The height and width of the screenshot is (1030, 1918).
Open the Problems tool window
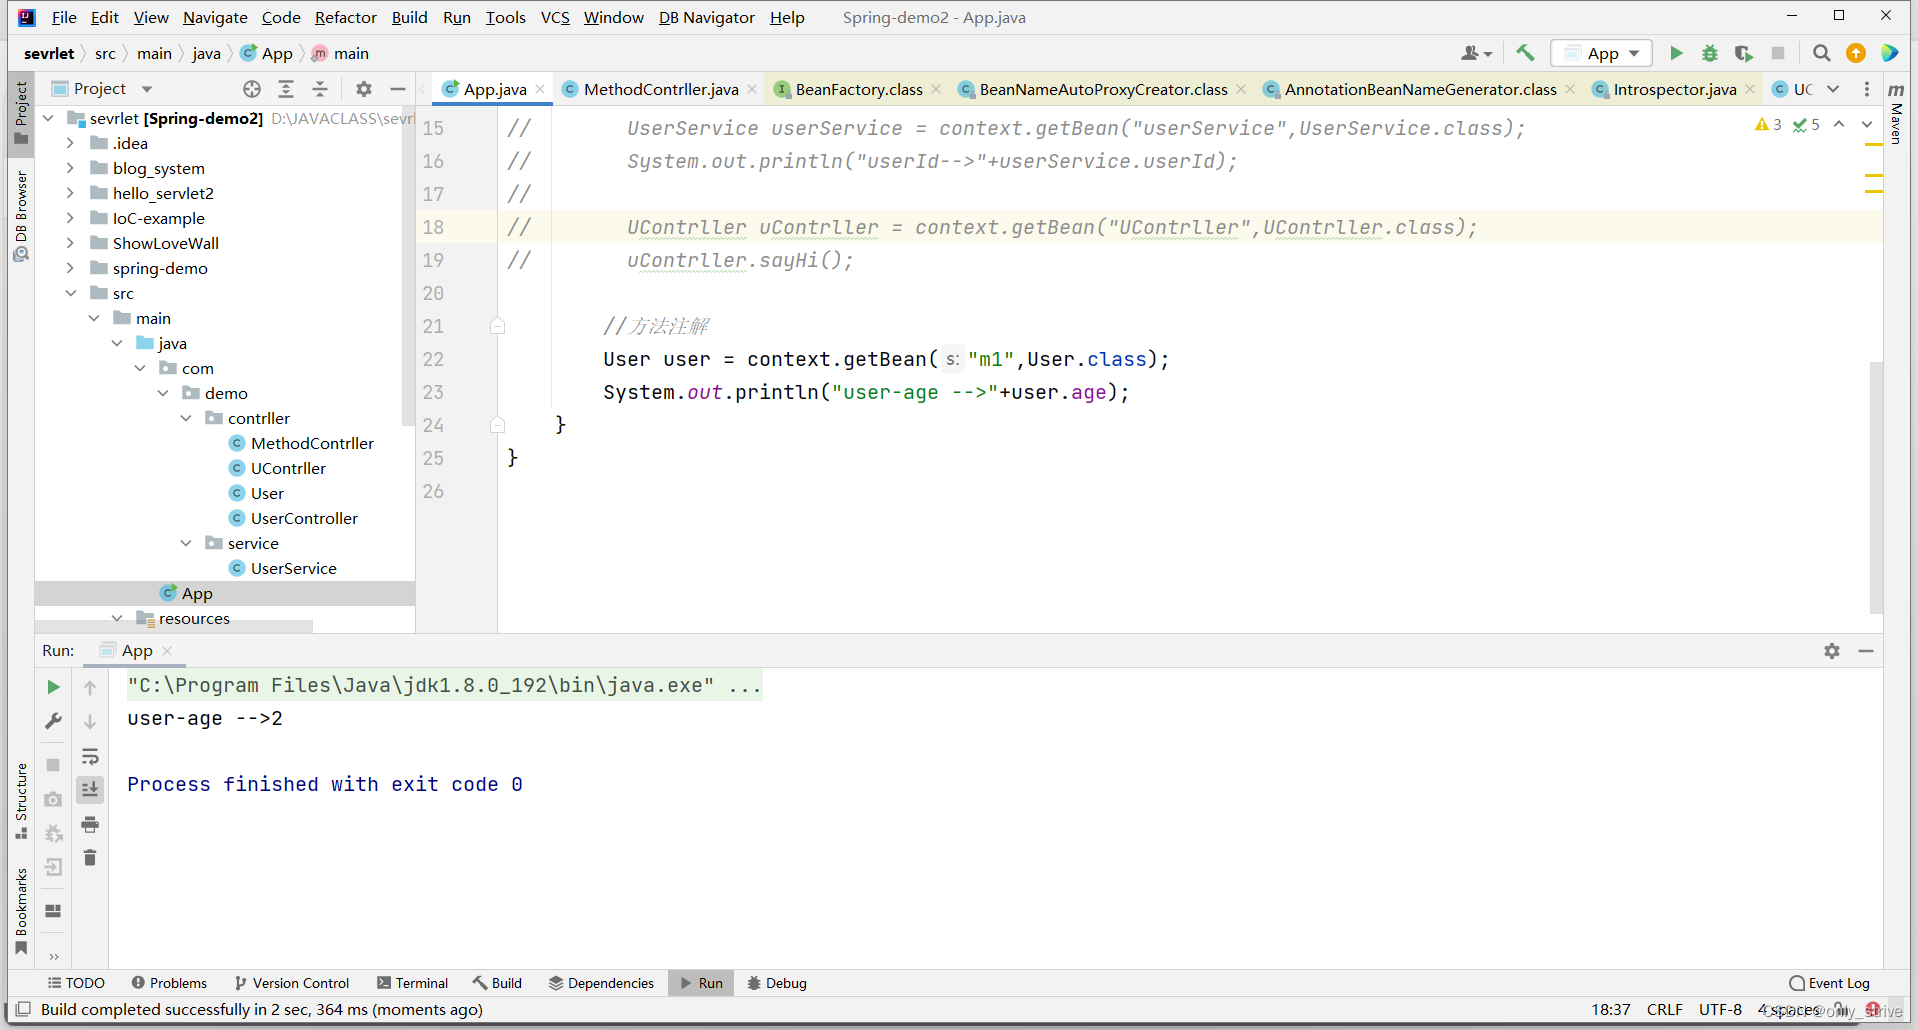coord(169,983)
